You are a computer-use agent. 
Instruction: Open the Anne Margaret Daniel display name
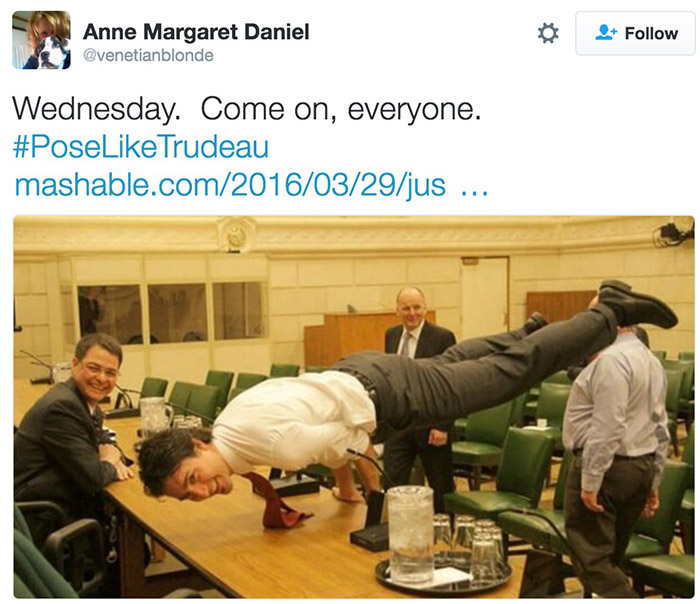pos(196,32)
